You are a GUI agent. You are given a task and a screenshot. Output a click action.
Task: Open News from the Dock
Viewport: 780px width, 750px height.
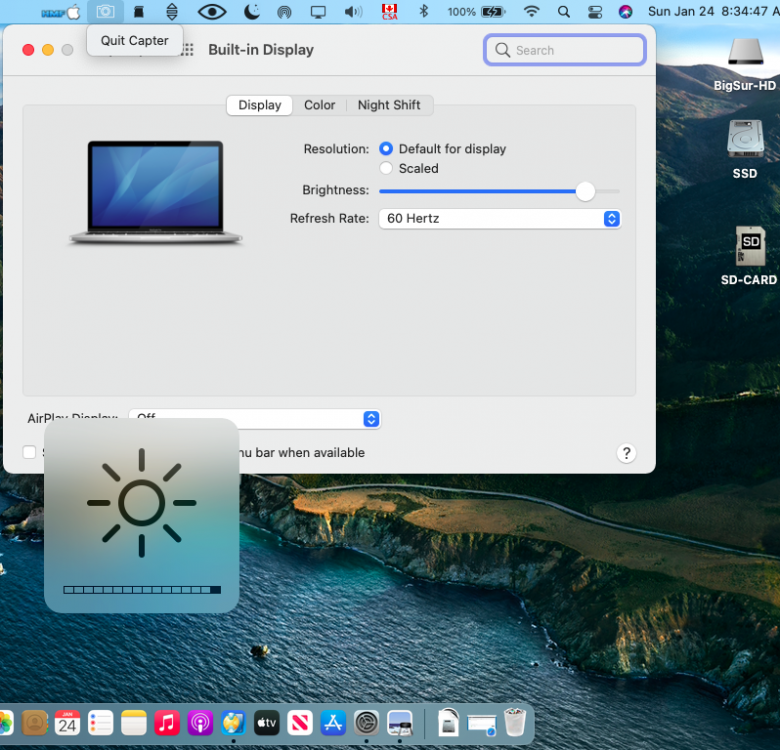coord(300,723)
